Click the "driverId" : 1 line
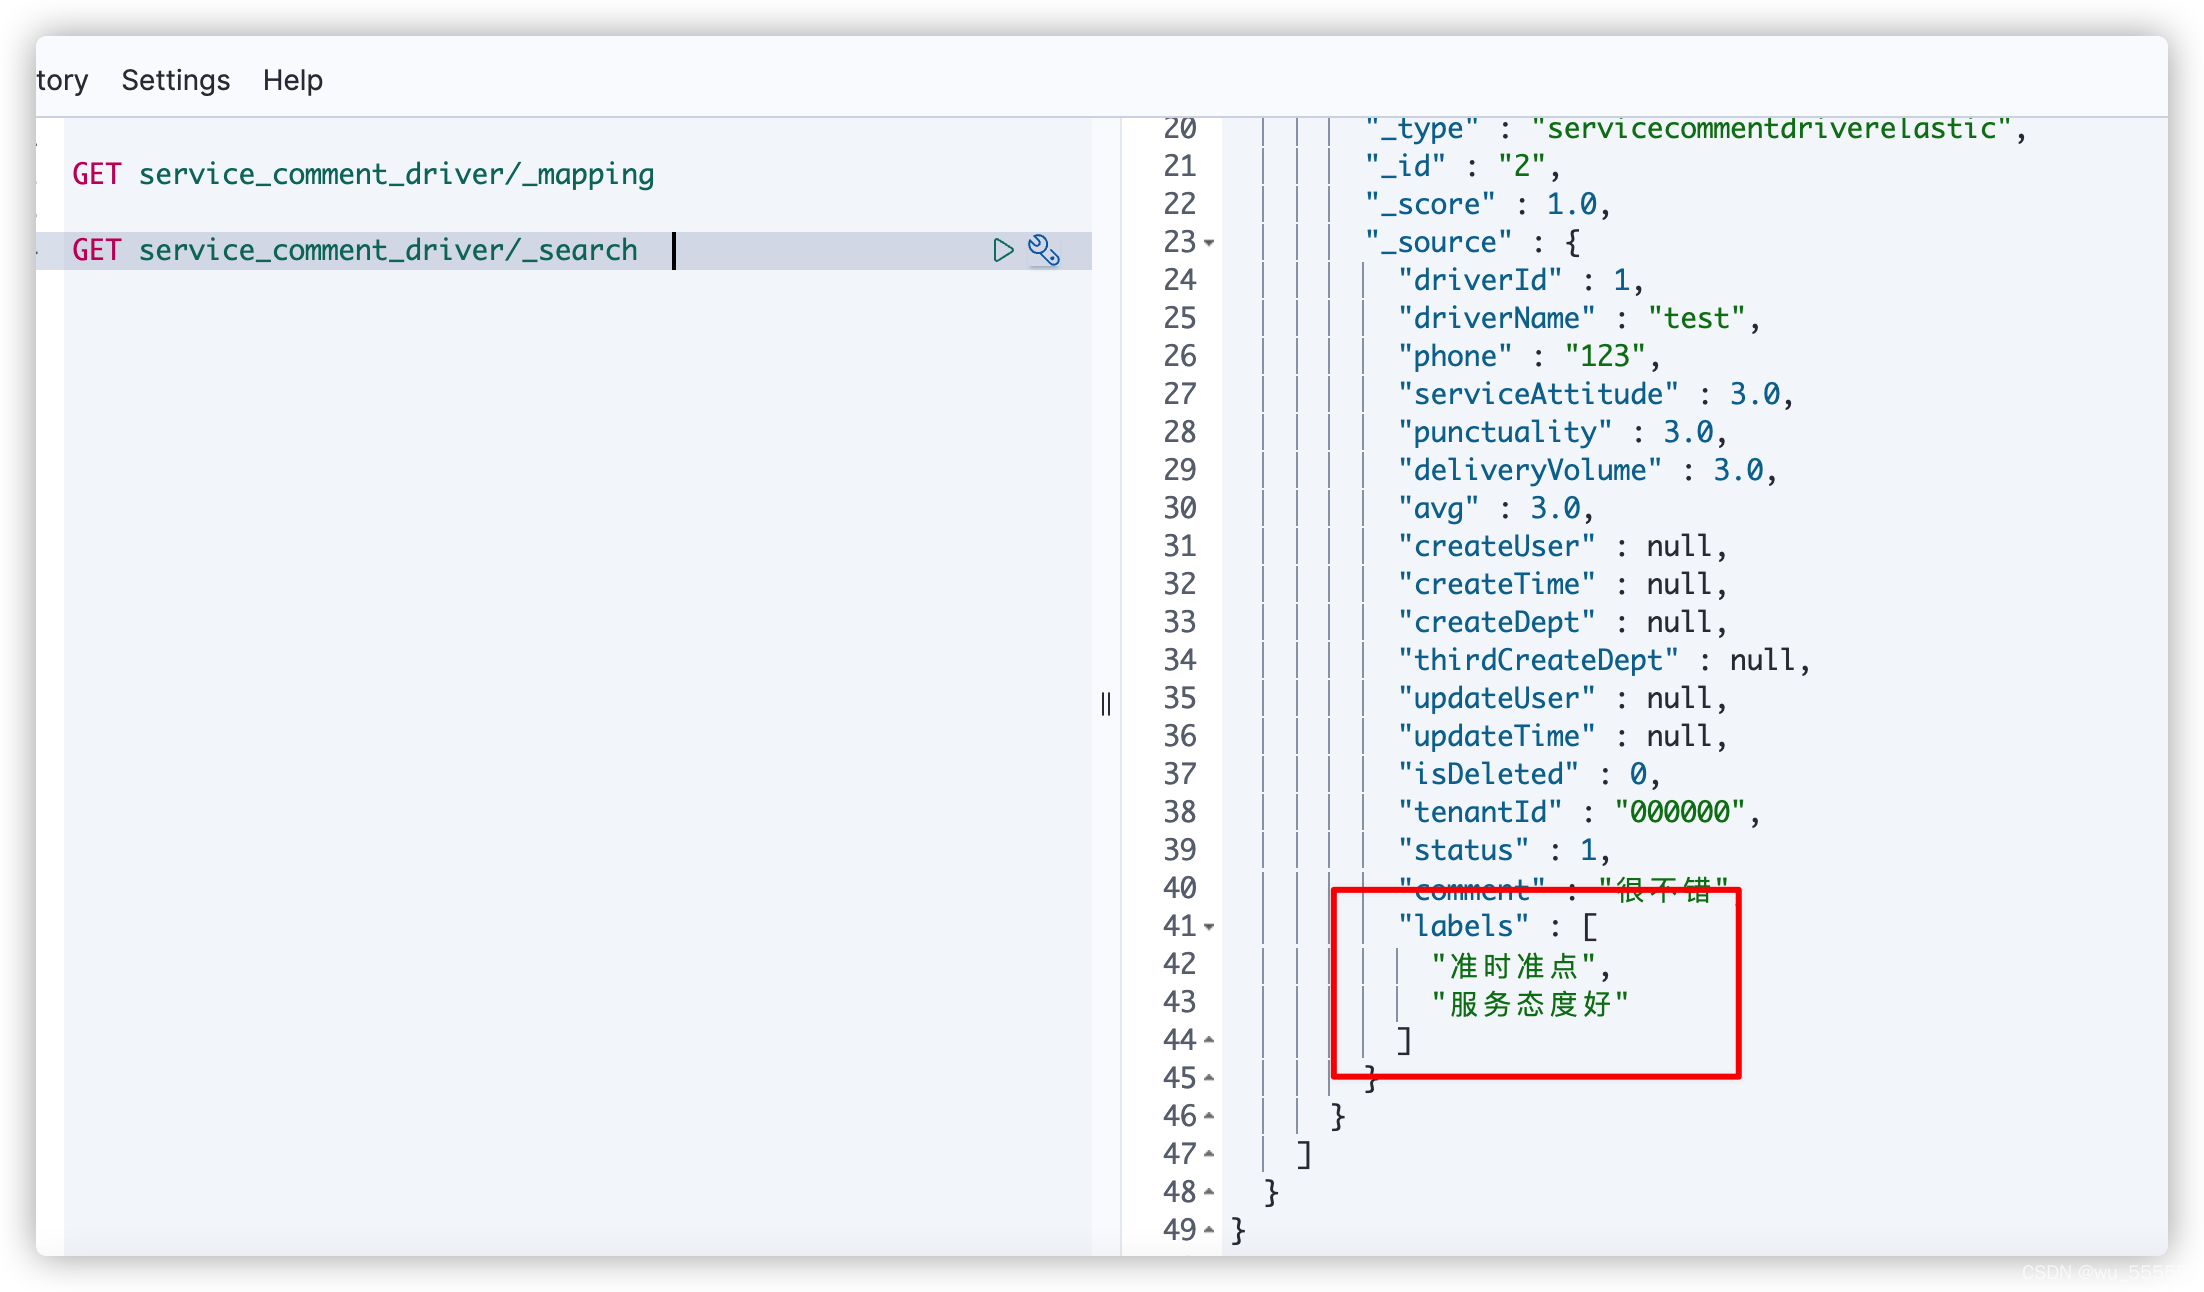The width and height of the screenshot is (2204, 1292). (1521, 280)
